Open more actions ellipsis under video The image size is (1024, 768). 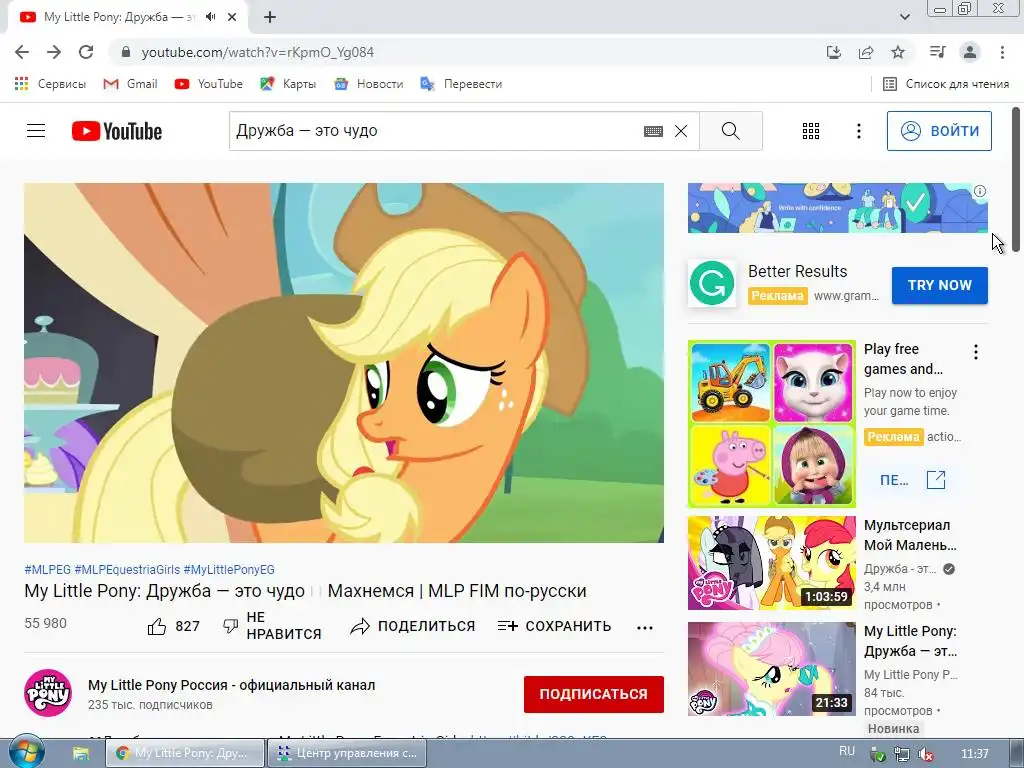(645, 628)
